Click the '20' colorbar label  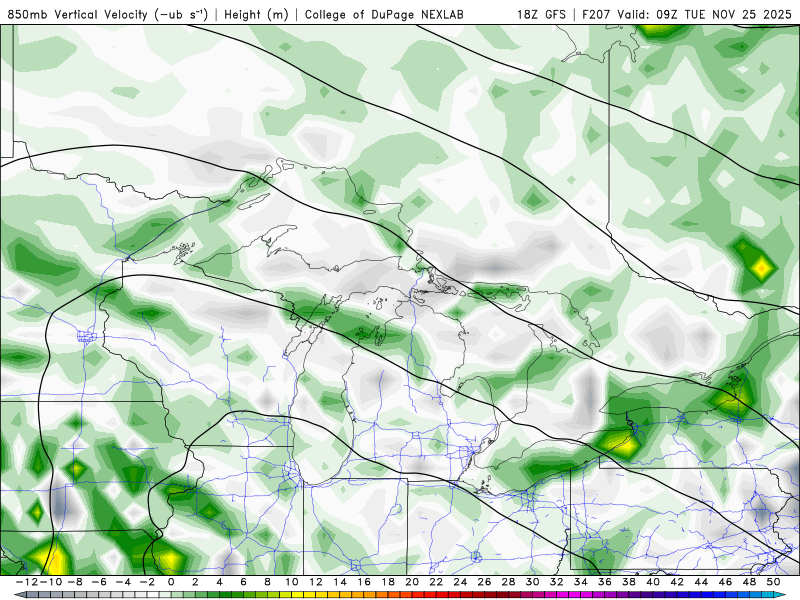point(412,582)
